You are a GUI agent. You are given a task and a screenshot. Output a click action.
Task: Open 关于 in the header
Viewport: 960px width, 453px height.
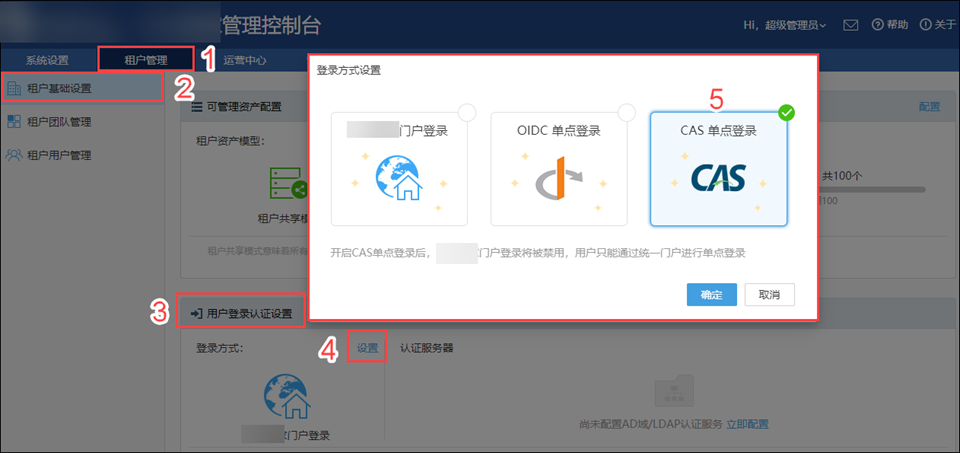point(937,25)
